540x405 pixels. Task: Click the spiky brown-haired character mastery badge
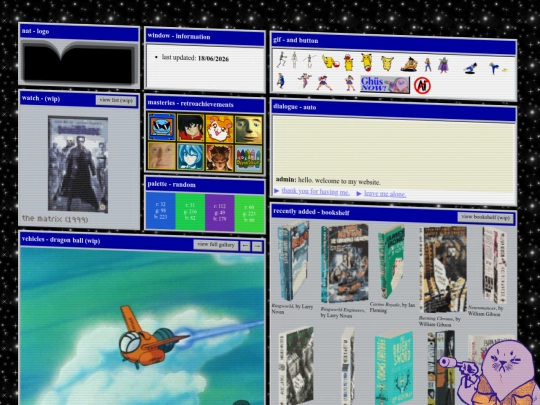219,158
